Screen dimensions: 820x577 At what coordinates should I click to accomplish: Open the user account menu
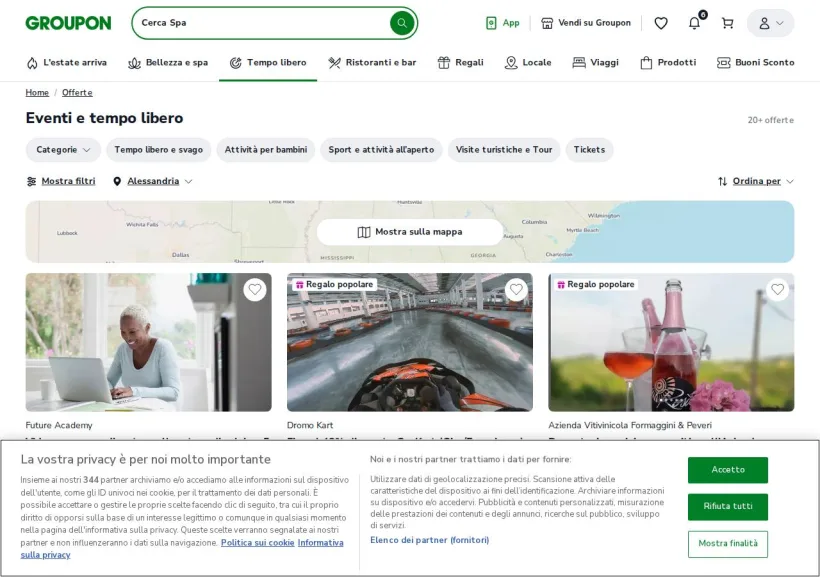click(770, 23)
